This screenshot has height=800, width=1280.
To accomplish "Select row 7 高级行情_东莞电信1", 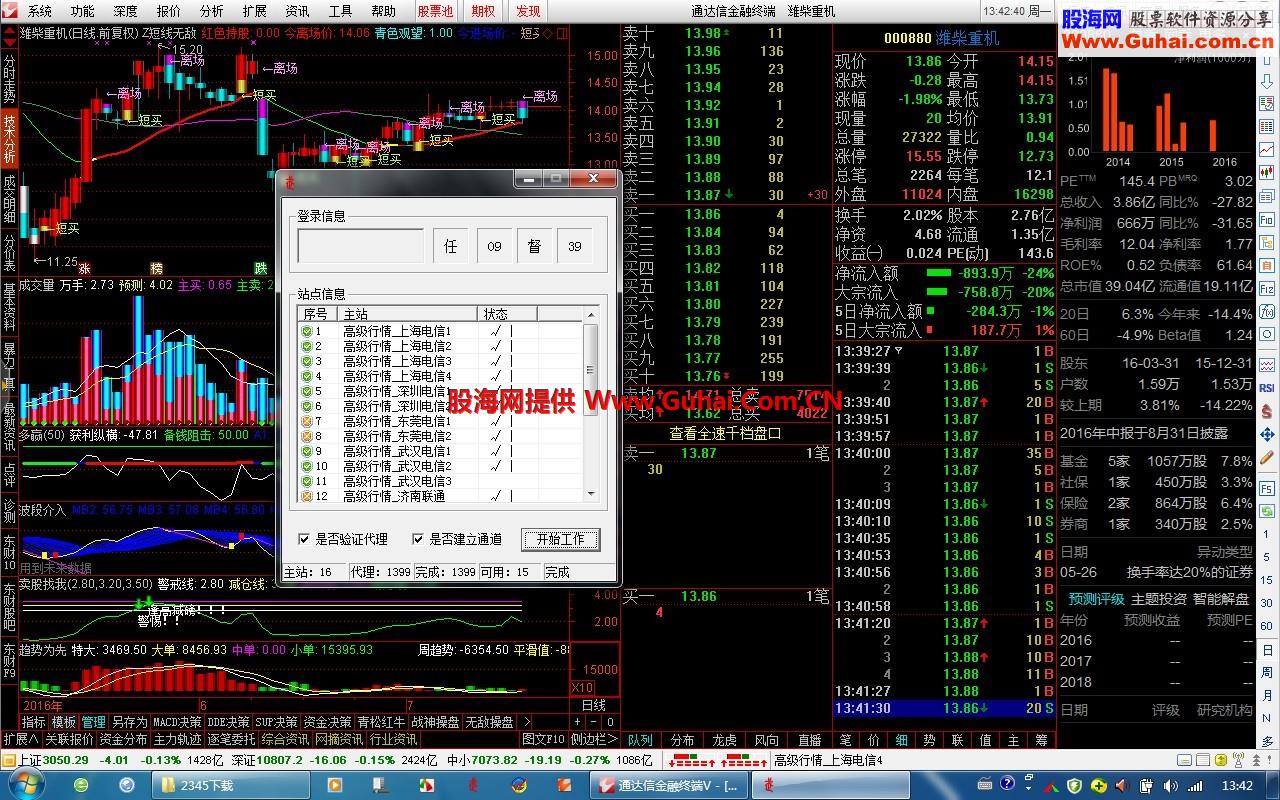I will pyautogui.click(x=440, y=421).
